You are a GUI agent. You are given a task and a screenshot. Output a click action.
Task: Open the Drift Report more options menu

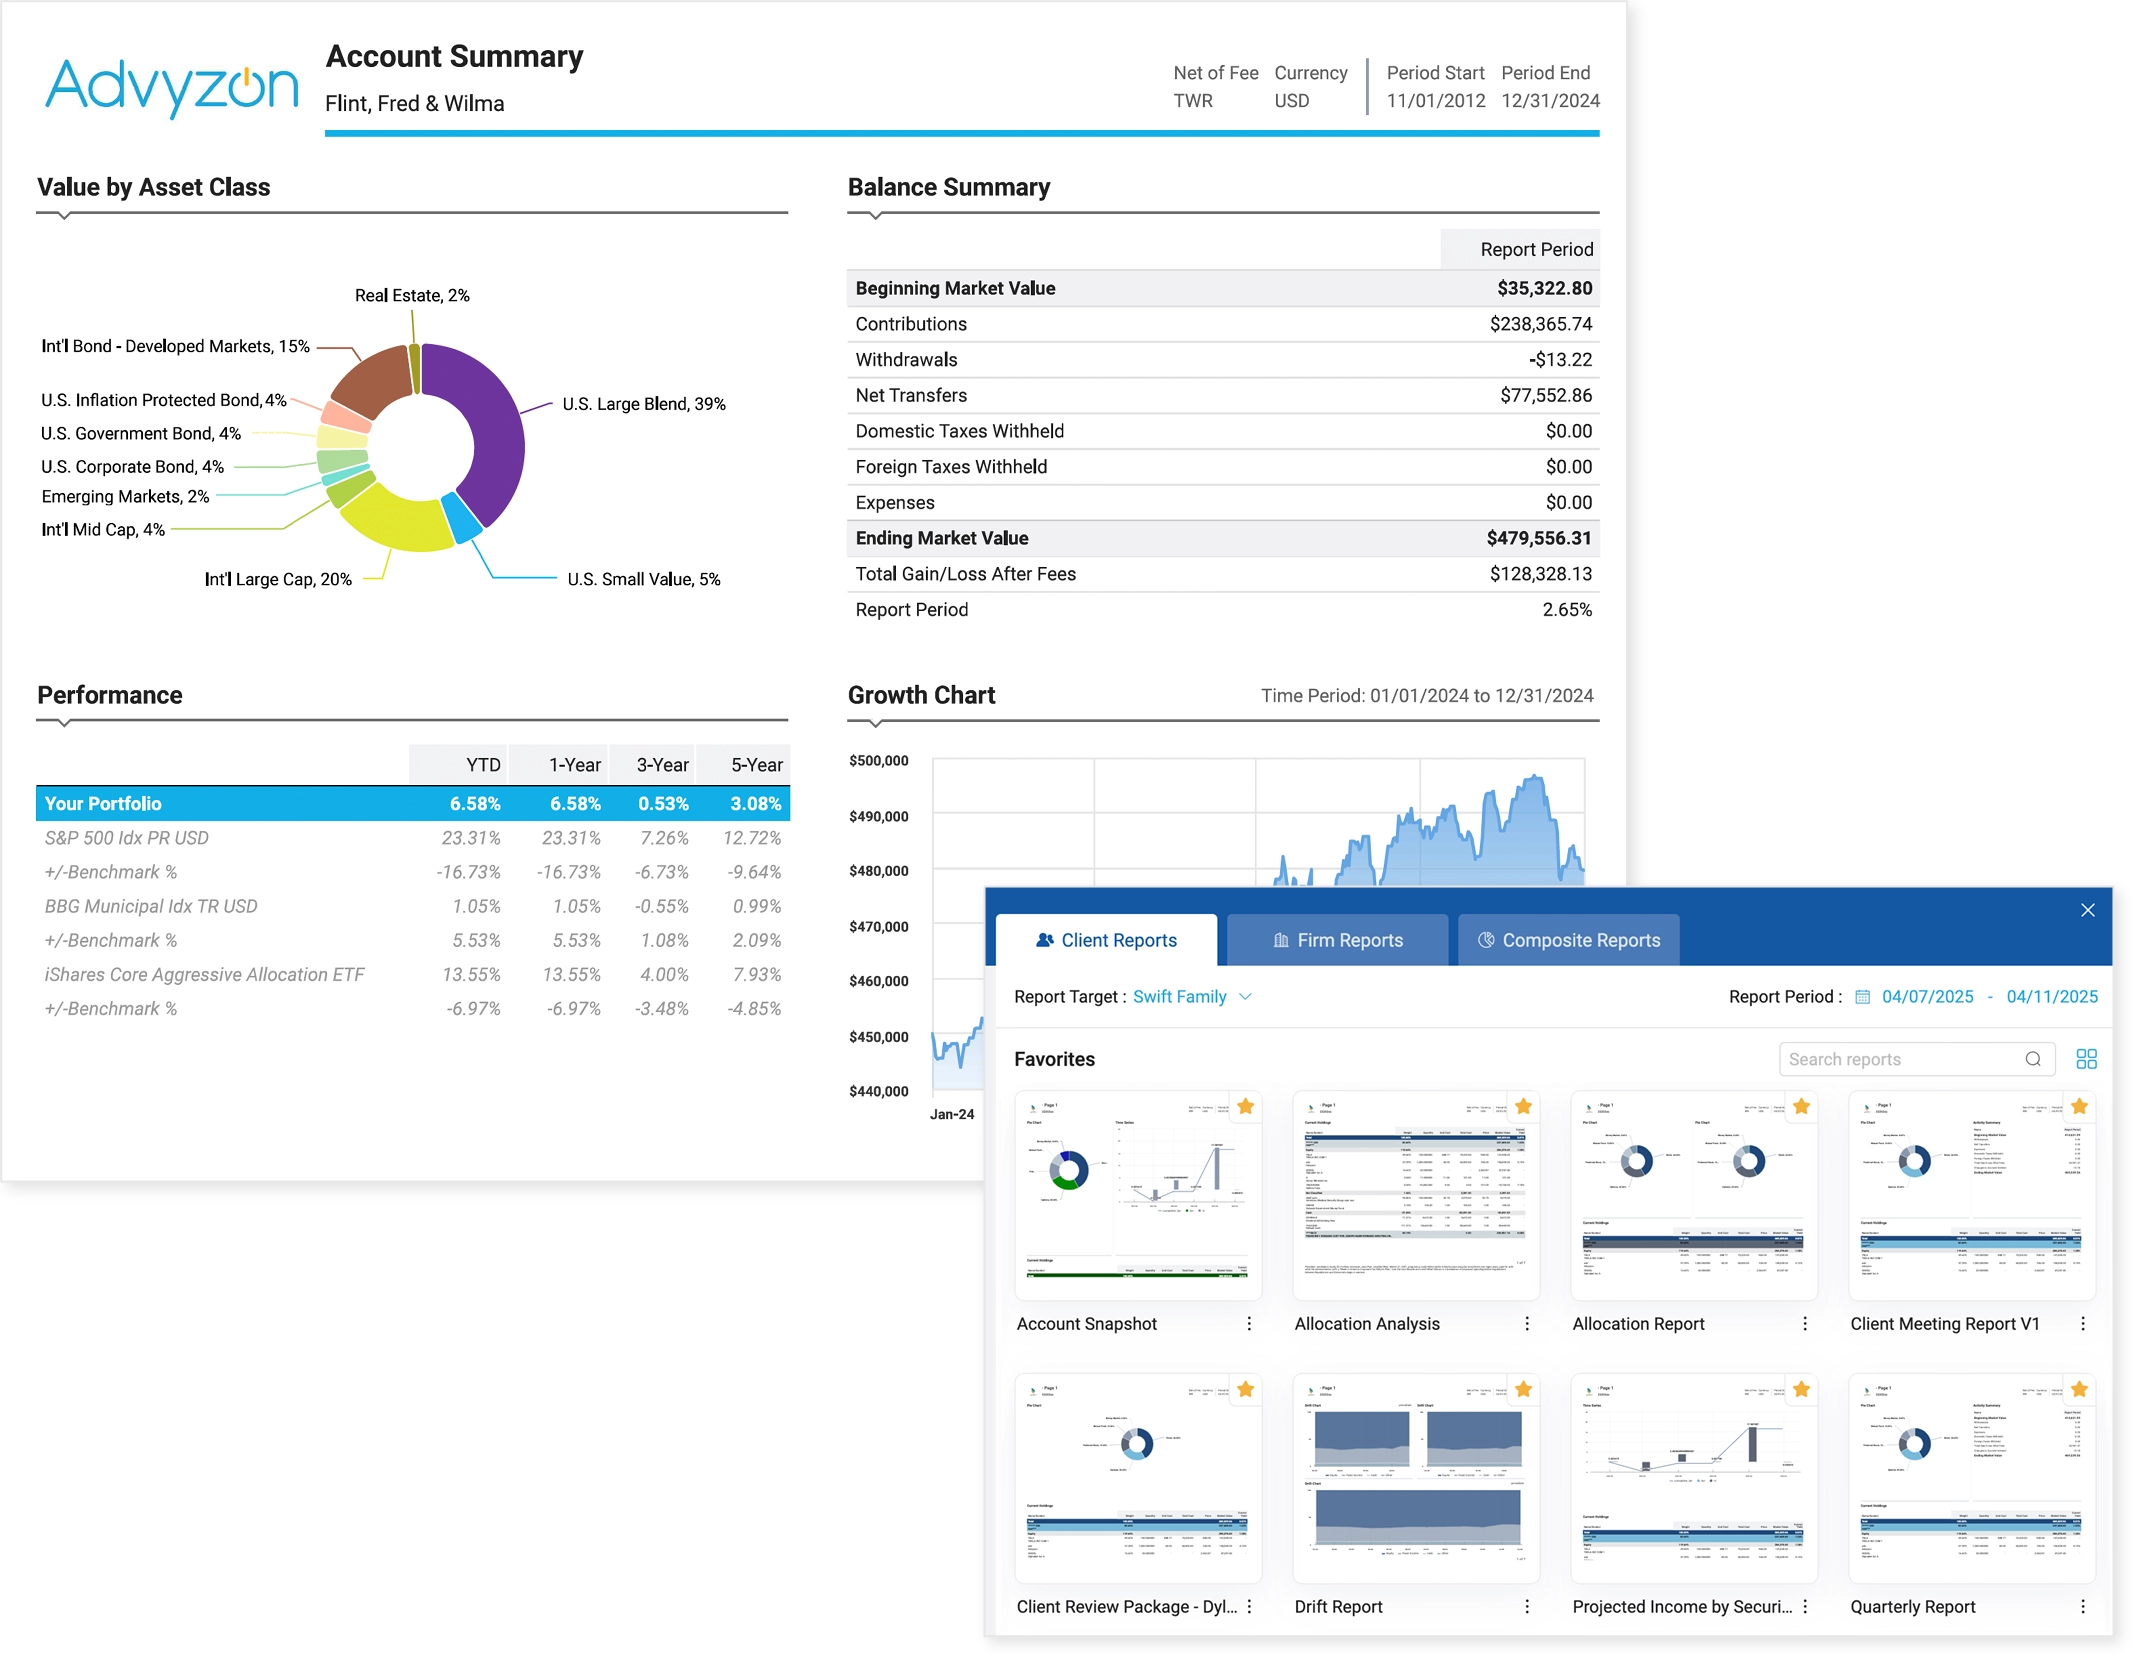[x=1527, y=1607]
